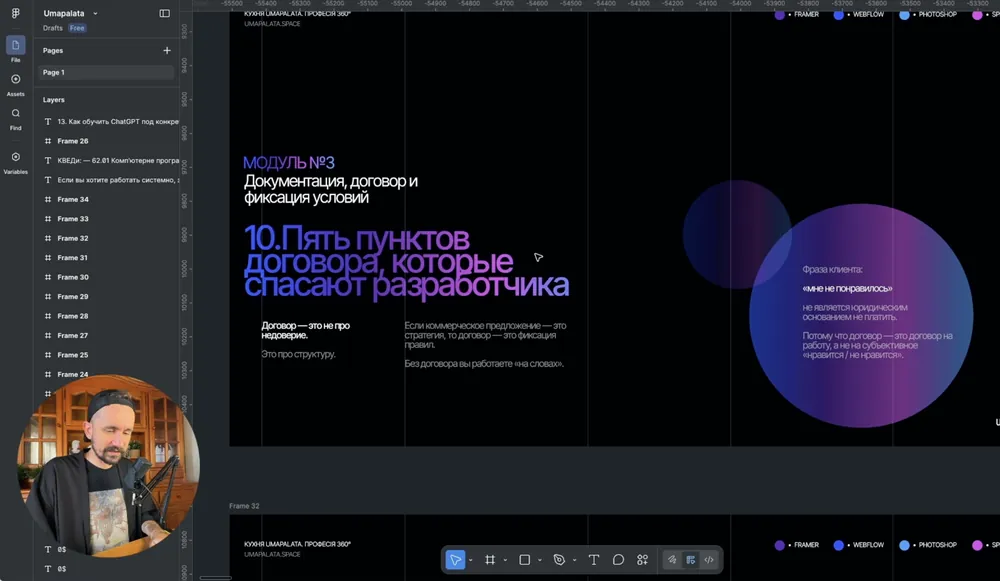
Task: Open the Umapalata file name dropdown
Action: 70,13
